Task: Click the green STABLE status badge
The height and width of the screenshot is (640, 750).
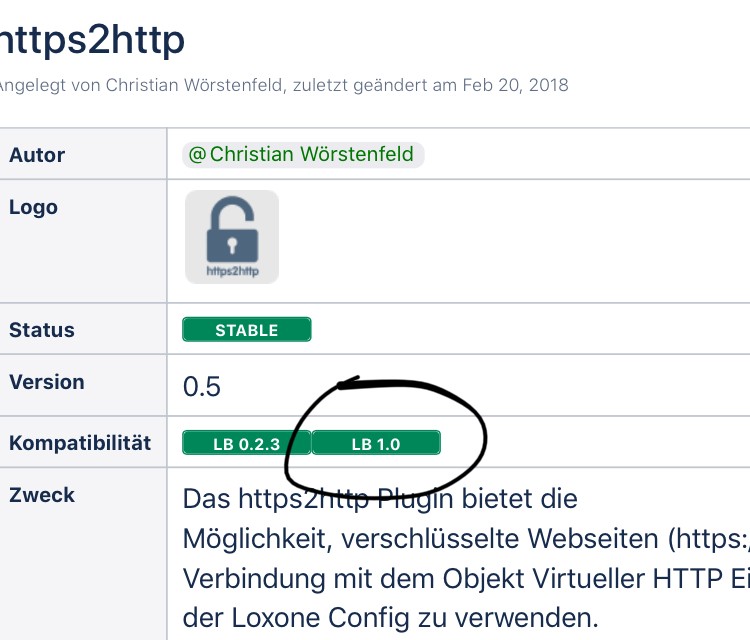Action: coord(246,330)
